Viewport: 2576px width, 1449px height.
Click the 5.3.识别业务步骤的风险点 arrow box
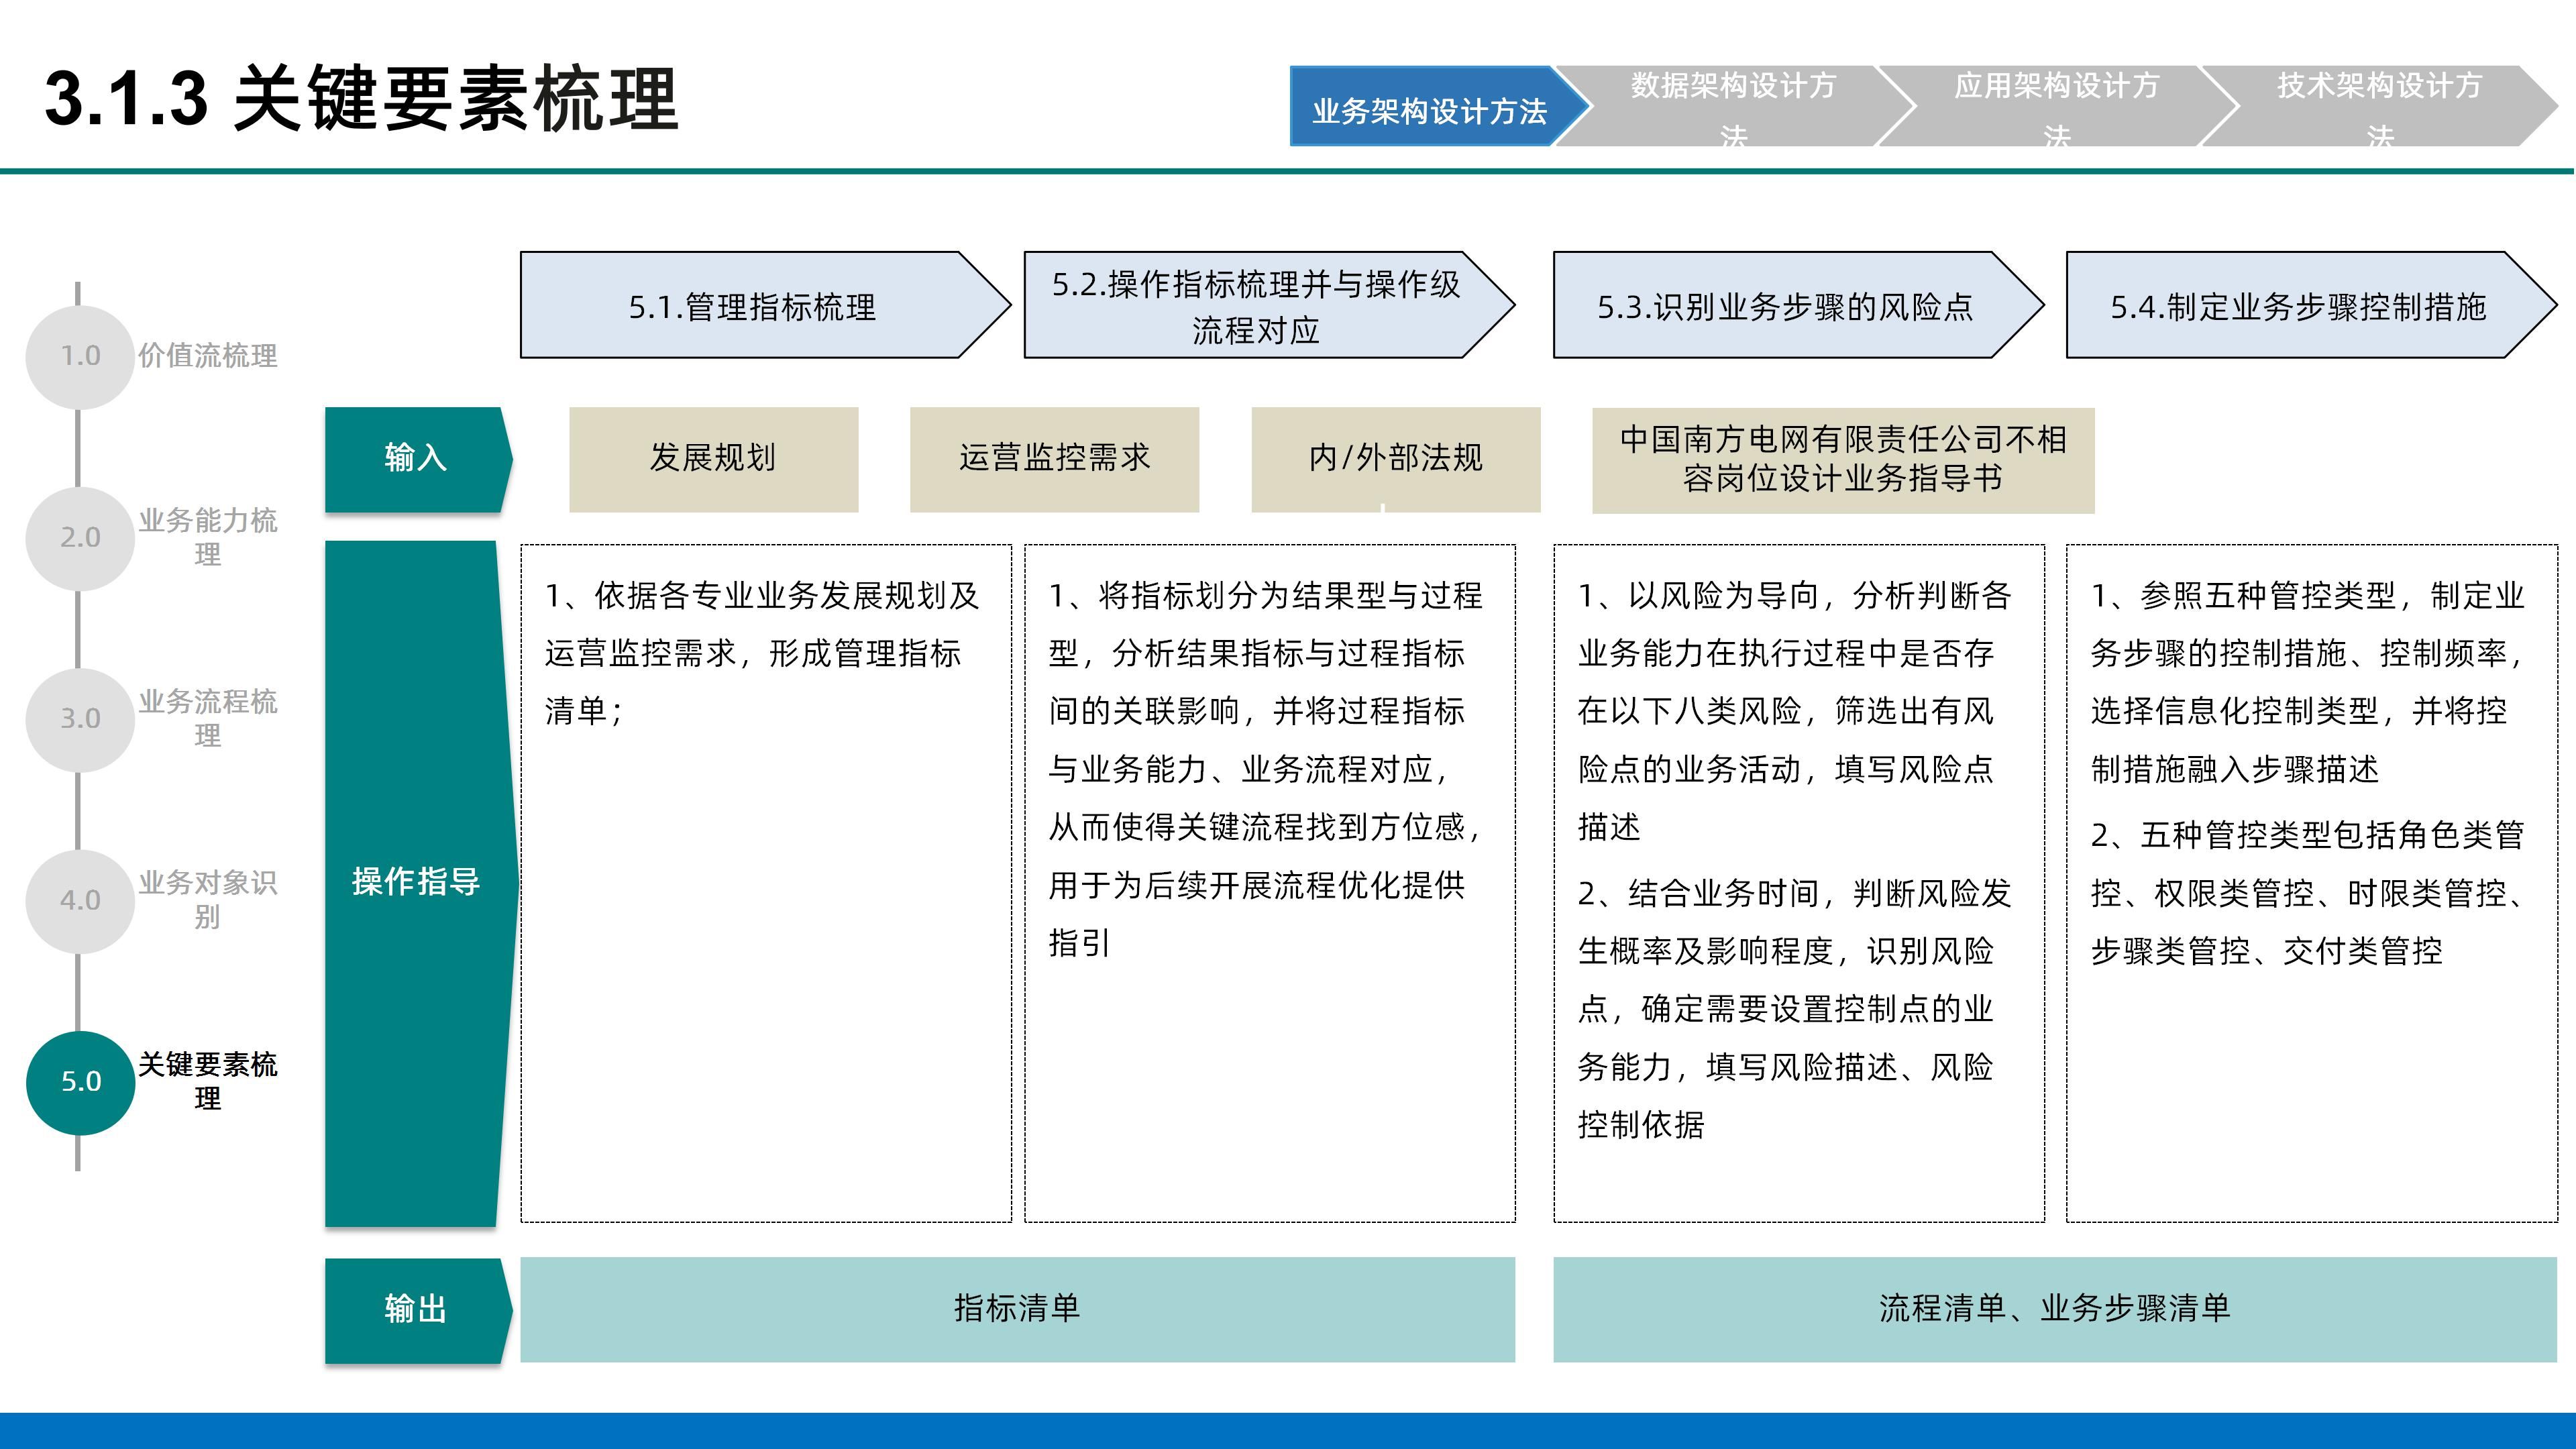tap(1798, 305)
